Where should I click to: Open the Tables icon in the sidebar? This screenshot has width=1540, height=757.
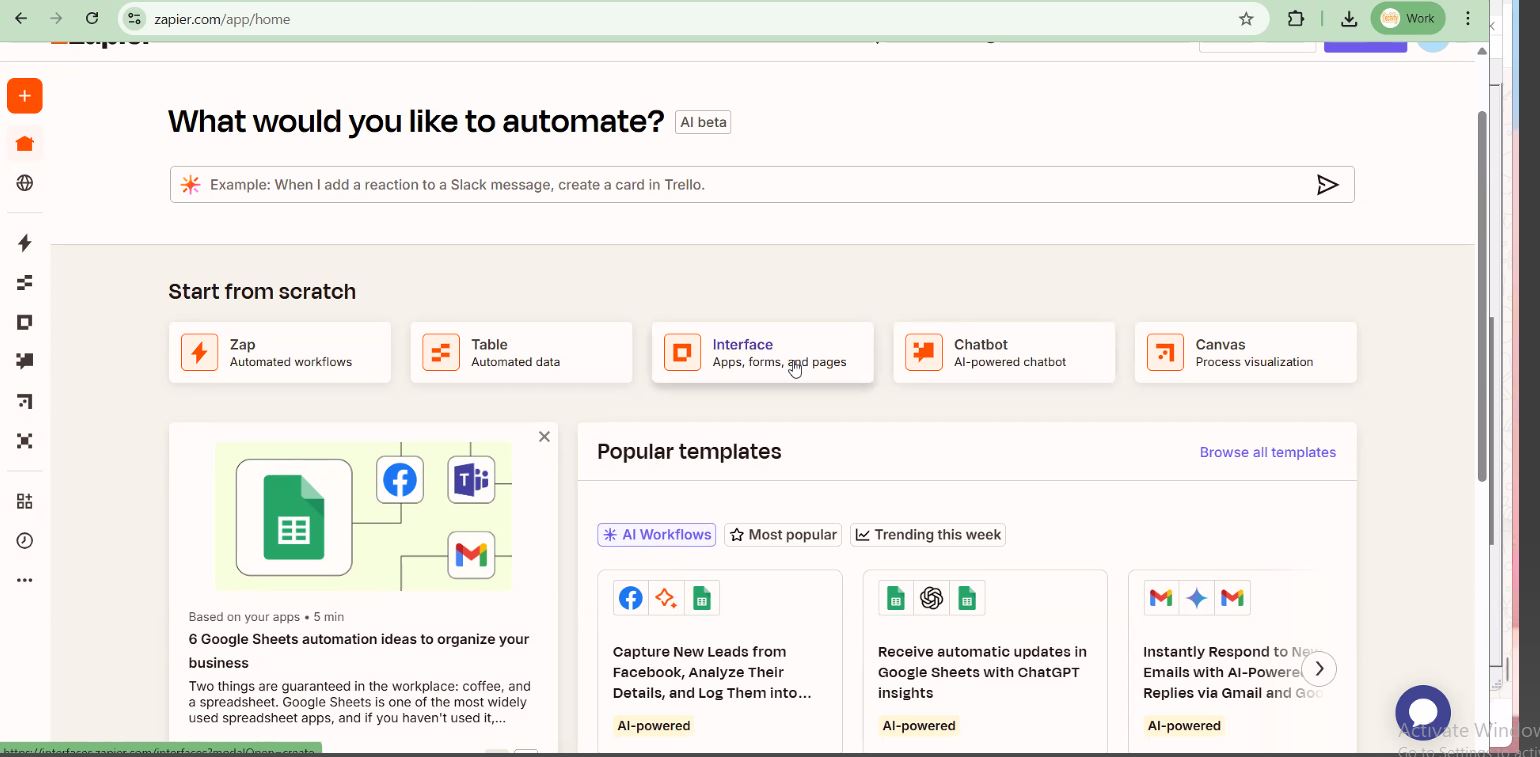pyautogui.click(x=25, y=283)
